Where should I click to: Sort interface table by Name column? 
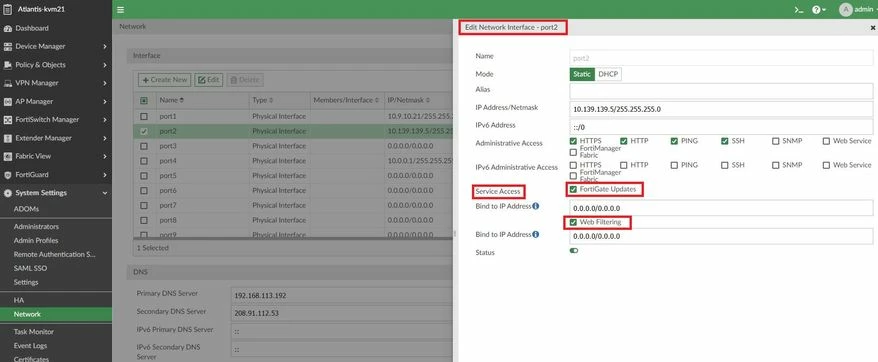point(171,100)
